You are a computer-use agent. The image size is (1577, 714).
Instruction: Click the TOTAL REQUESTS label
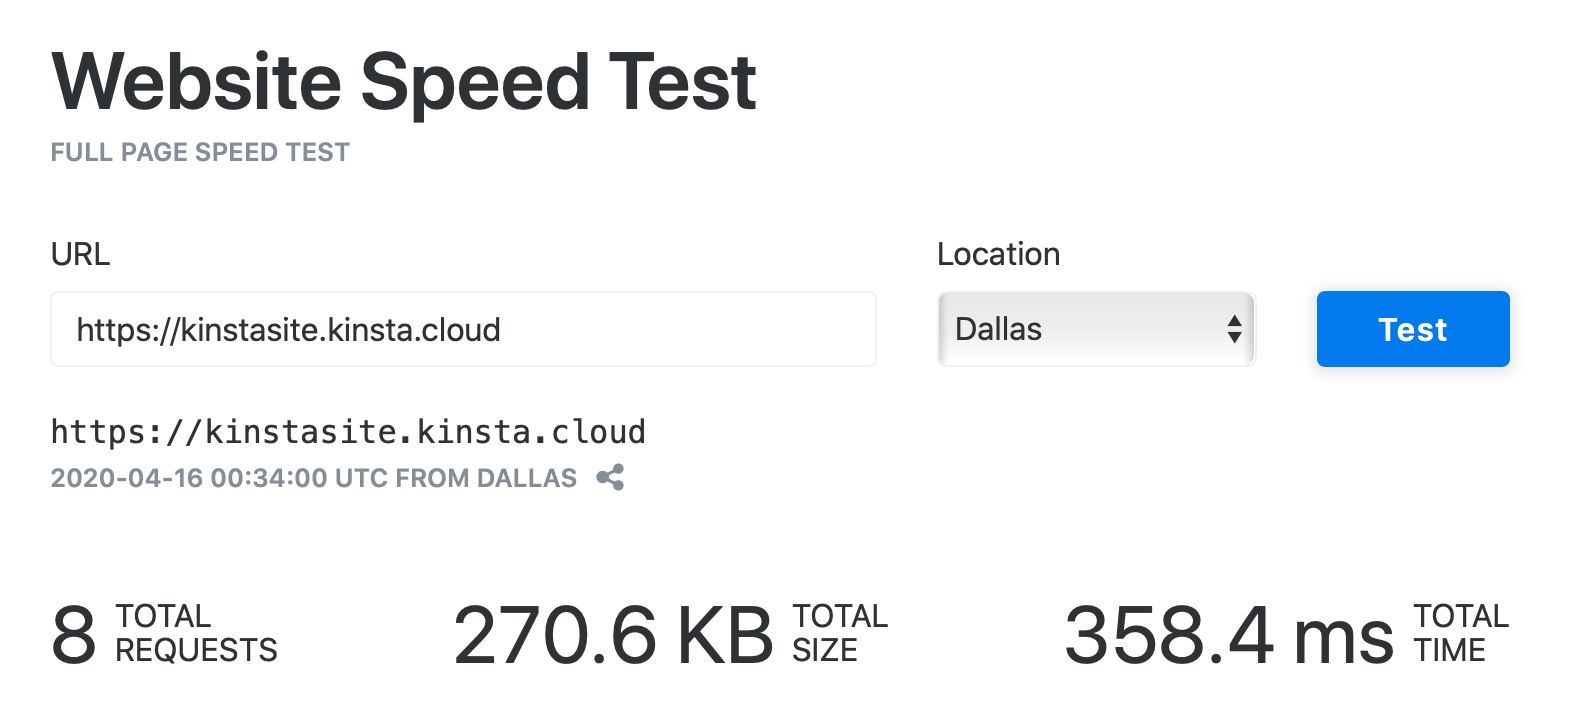pos(196,633)
